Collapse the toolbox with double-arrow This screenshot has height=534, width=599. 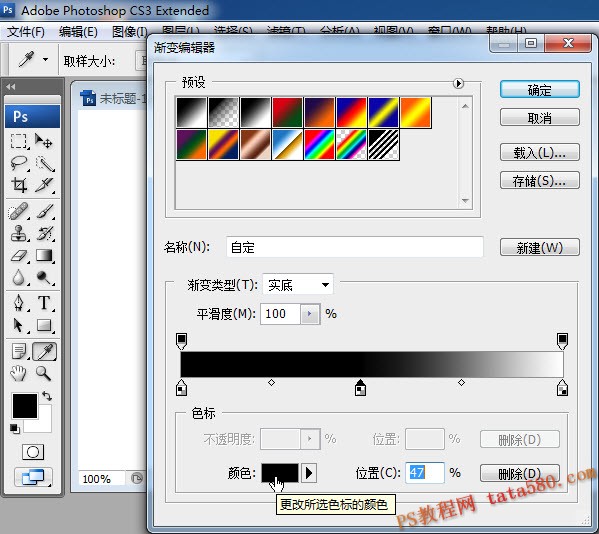click(11, 87)
